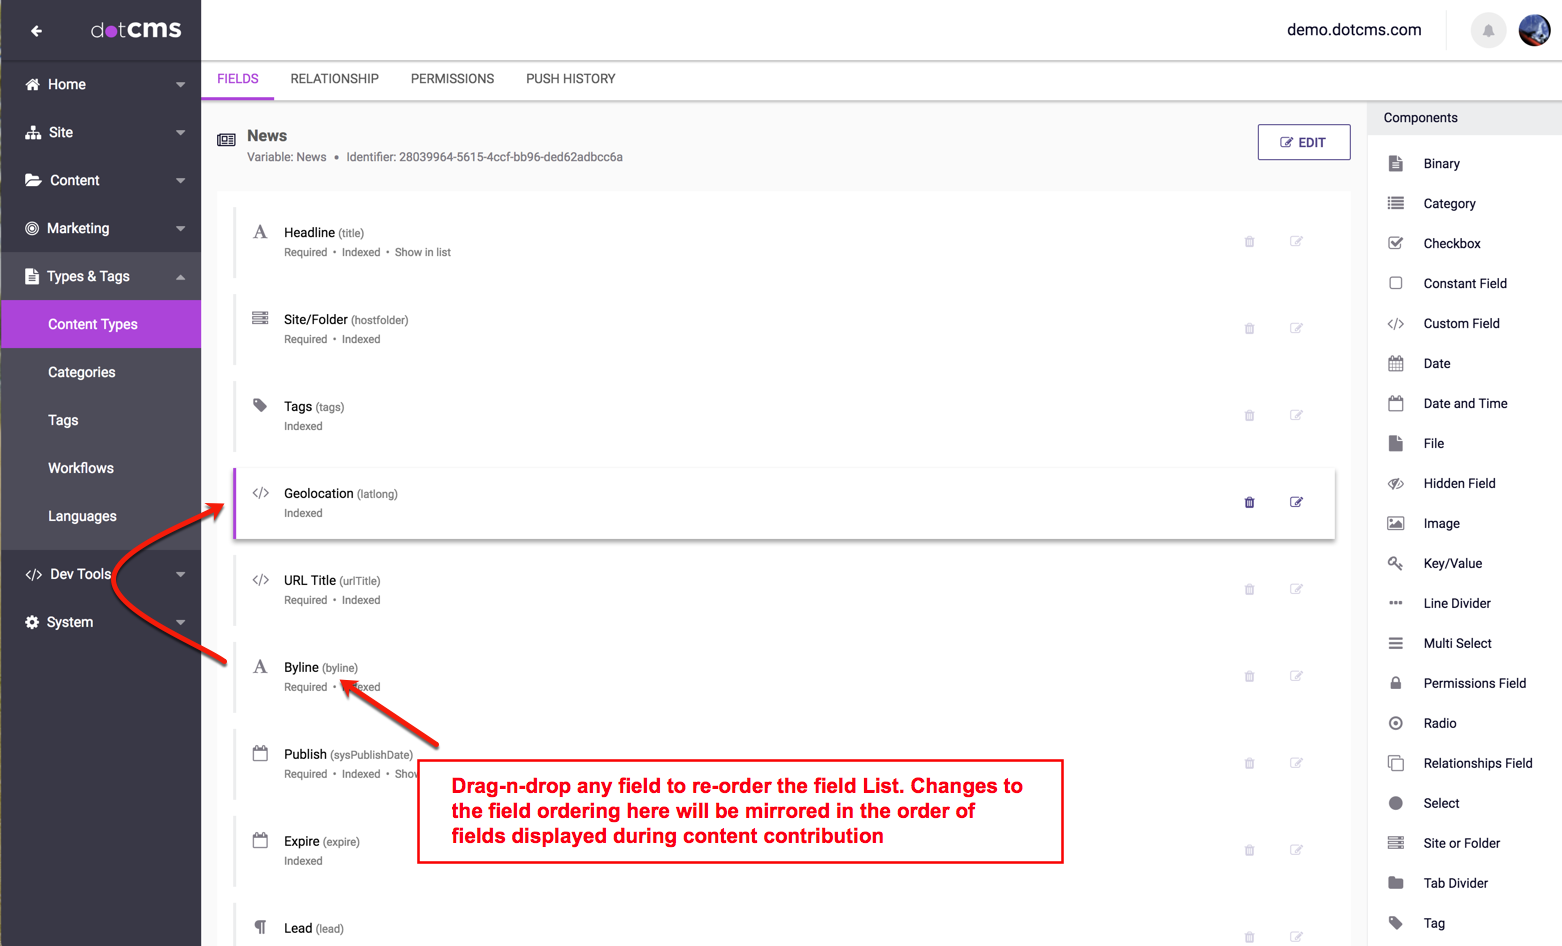Click the Date and Time component
The width and height of the screenshot is (1562, 946).
[1464, 403]
